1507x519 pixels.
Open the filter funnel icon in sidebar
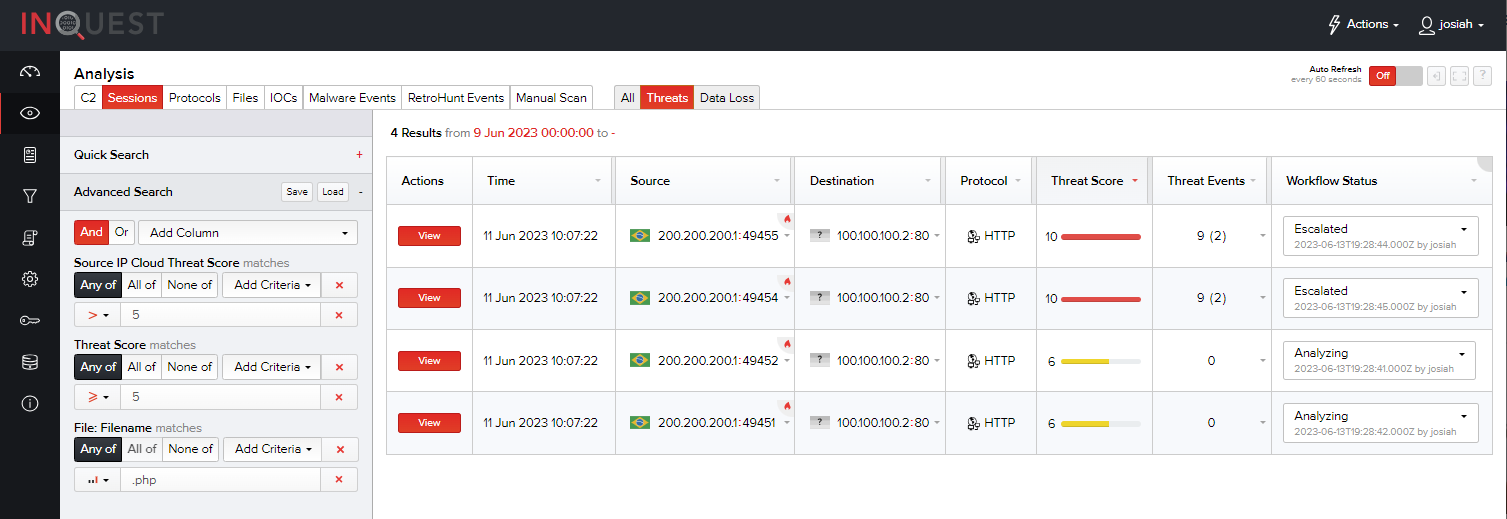(29, 196)
